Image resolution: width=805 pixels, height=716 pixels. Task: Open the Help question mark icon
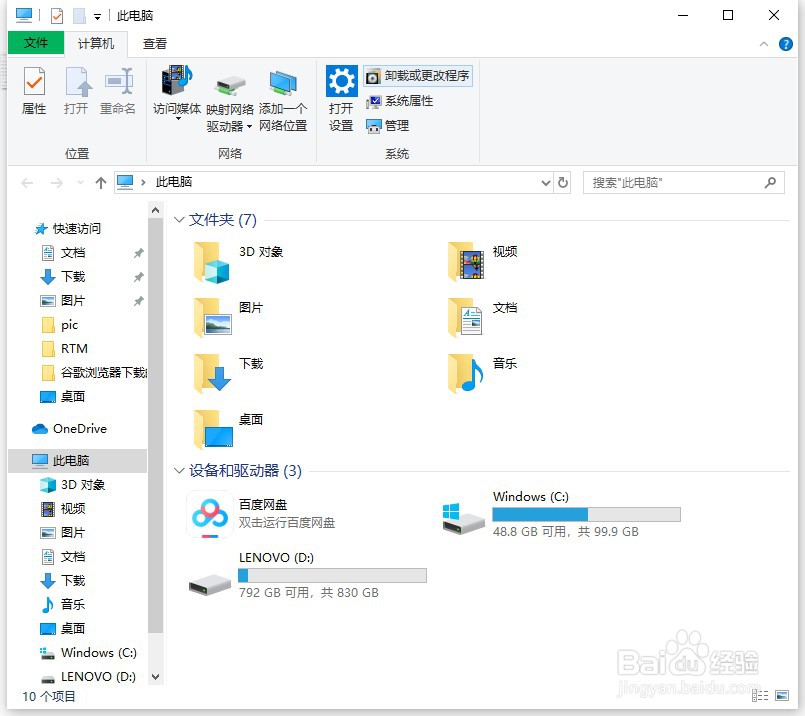pyautogui.click(x=785, y=44)
